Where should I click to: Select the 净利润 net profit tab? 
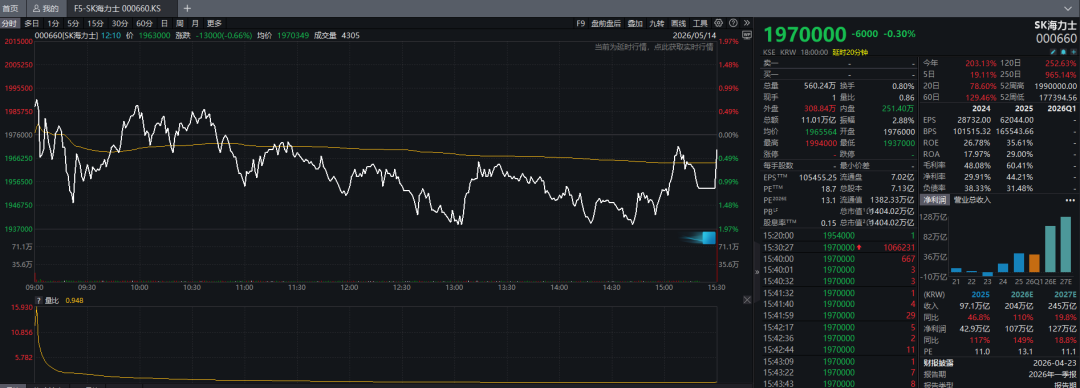click(935, 200)
